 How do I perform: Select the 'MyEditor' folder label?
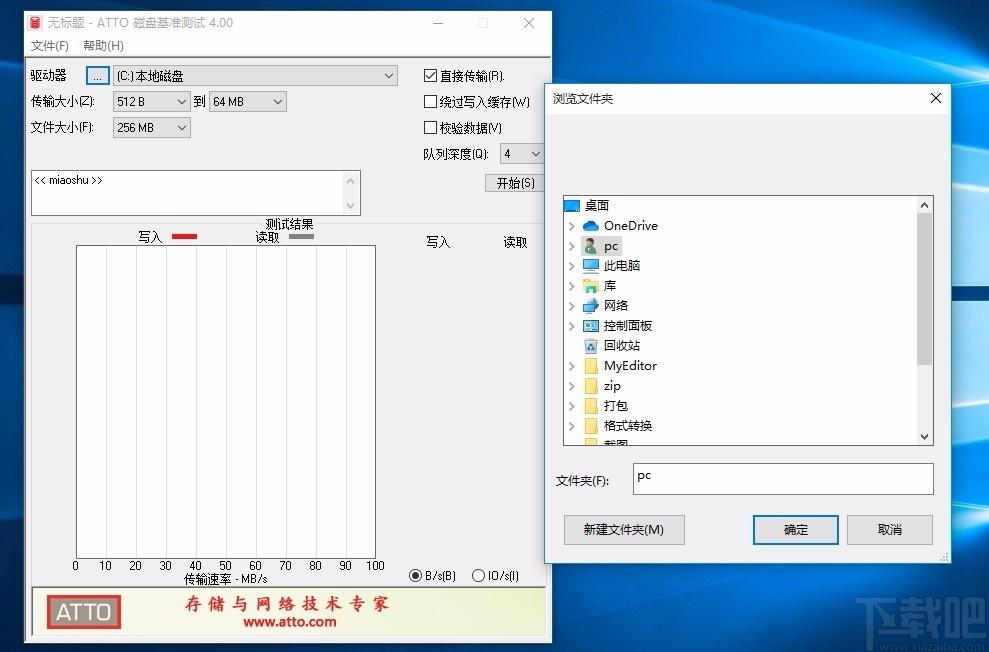630,366
